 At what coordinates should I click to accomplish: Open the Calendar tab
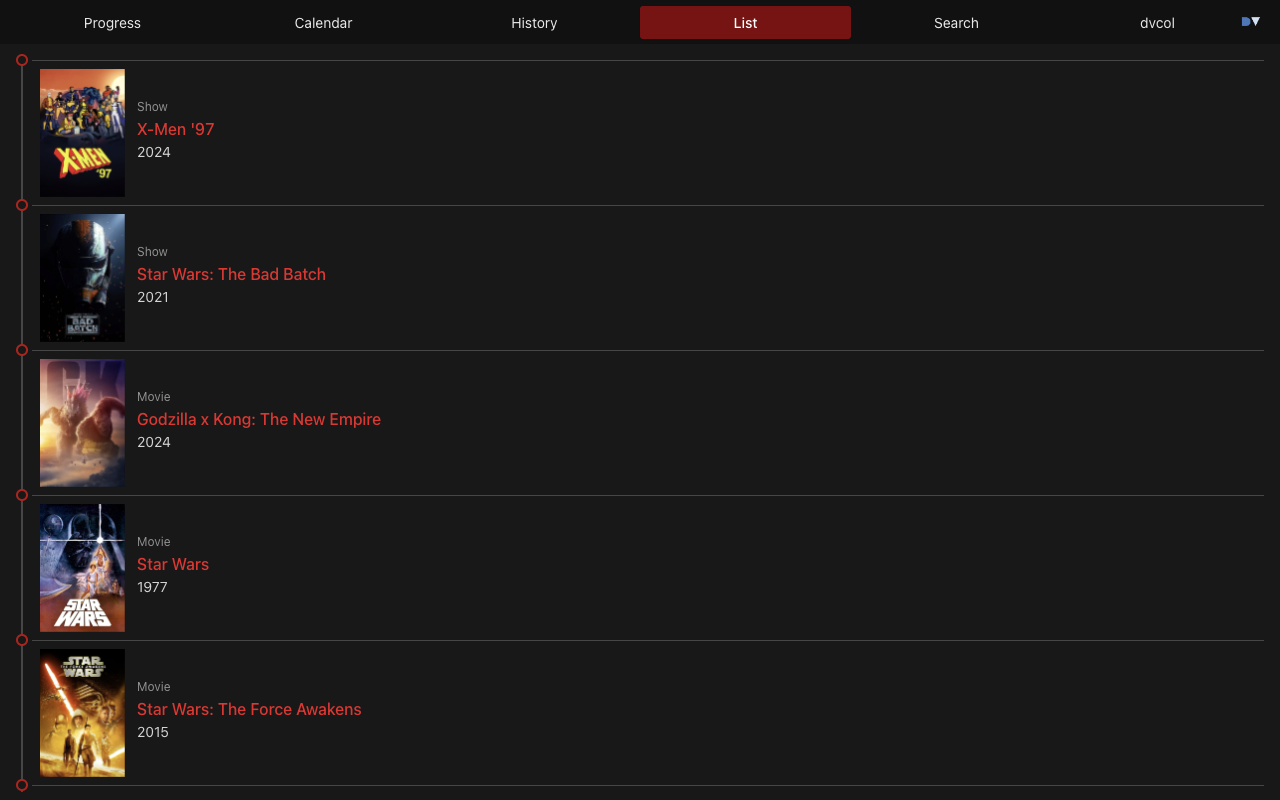click(323, 22)
